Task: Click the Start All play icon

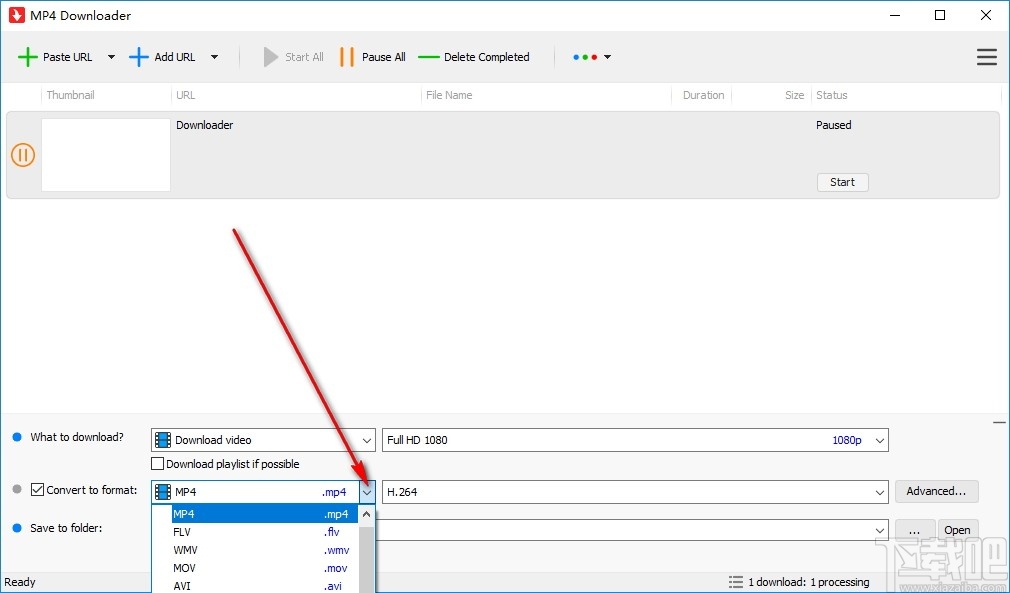Action: 271,57
